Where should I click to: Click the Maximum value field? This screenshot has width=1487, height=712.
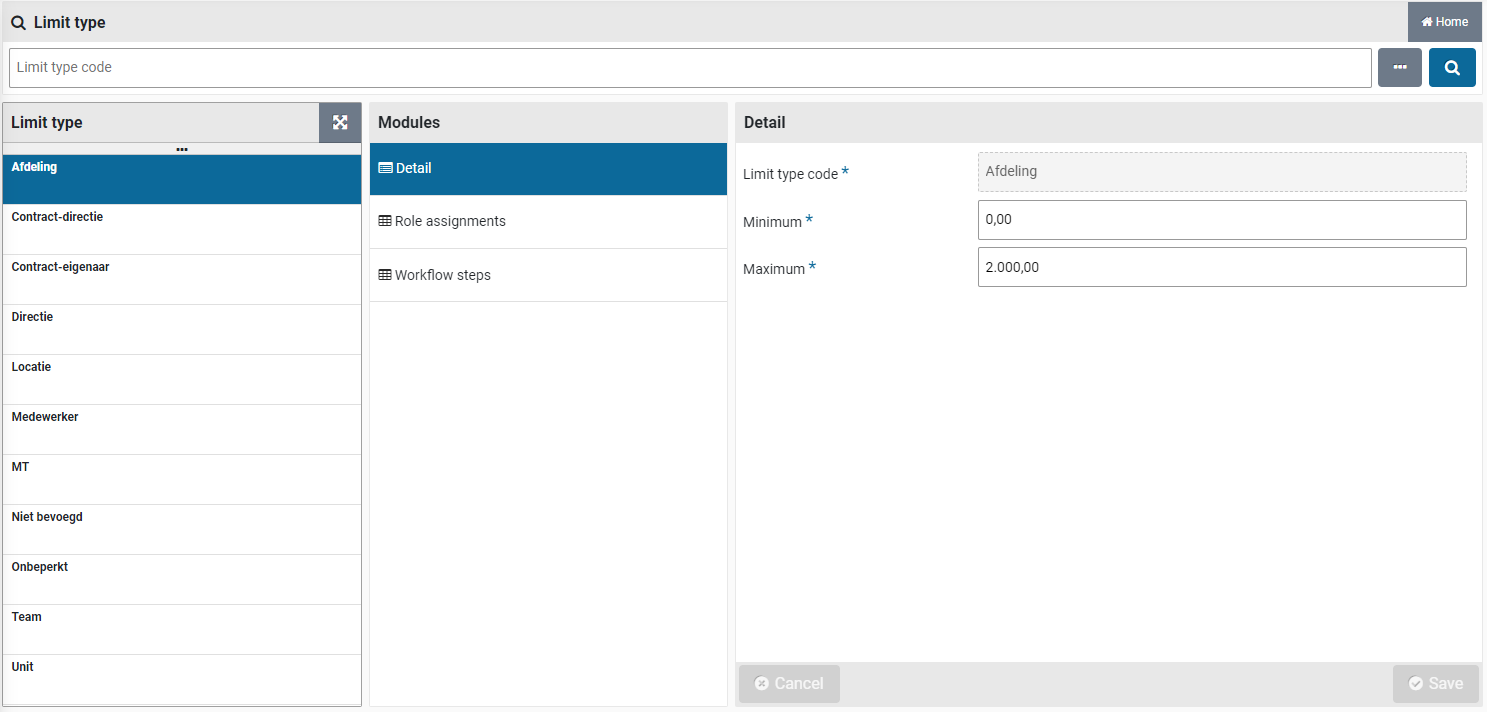point(1221,267)
